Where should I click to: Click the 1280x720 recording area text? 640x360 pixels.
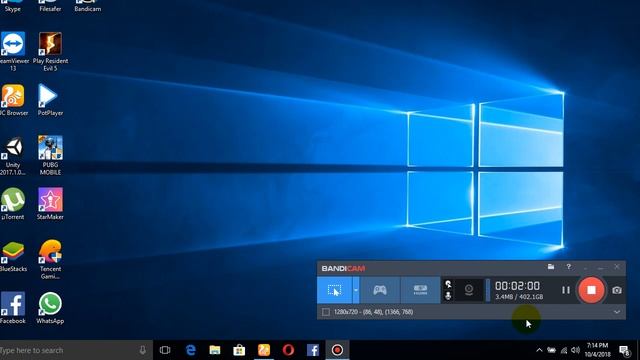[373, 312]
